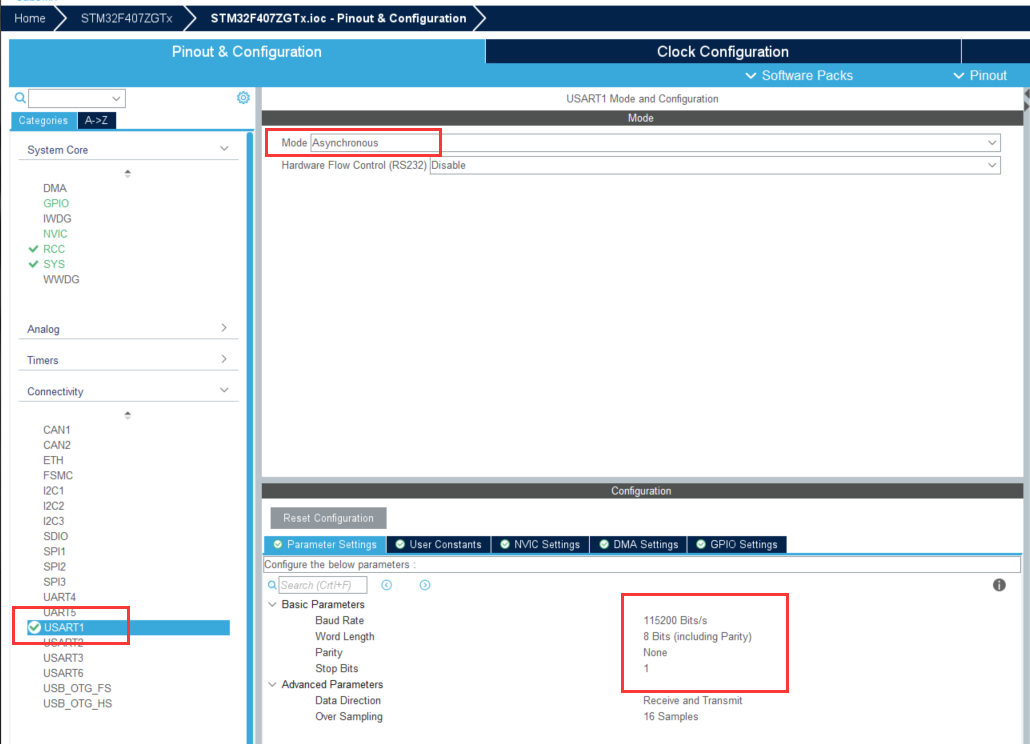Select USART6 peripheral
The image size is (1030, 744).
pyautogui.click(x=63, y=672)
